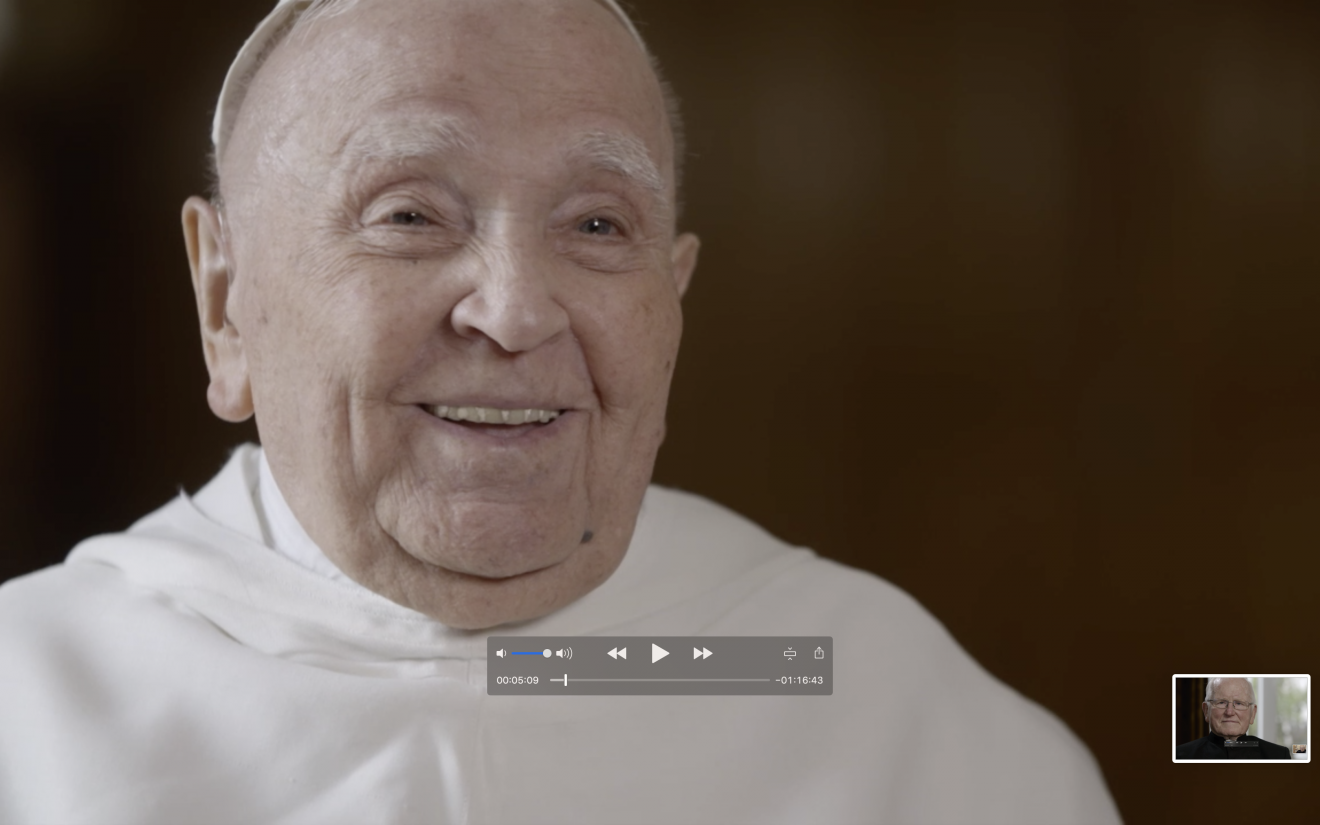Click the playhead marker on the timeline
The image size is (1320, 825).
pyautogui.click(x=565, y=680)
